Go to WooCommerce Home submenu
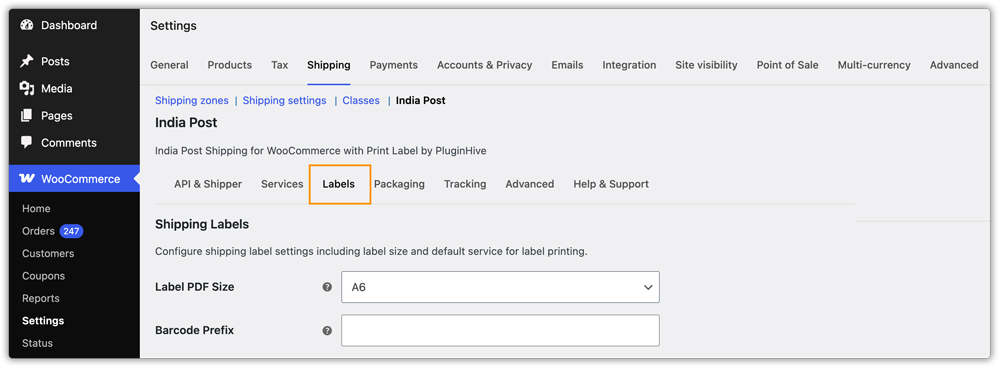1000x369 pixels. point(36,209)
